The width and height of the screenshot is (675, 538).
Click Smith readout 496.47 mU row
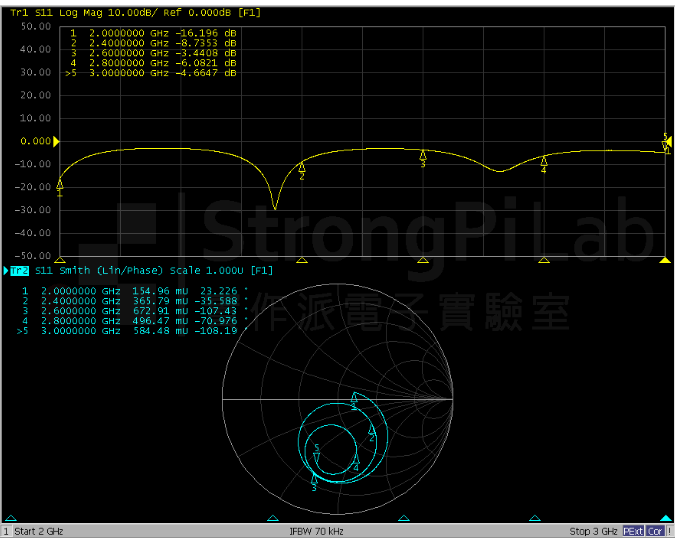tap(134, 321)
